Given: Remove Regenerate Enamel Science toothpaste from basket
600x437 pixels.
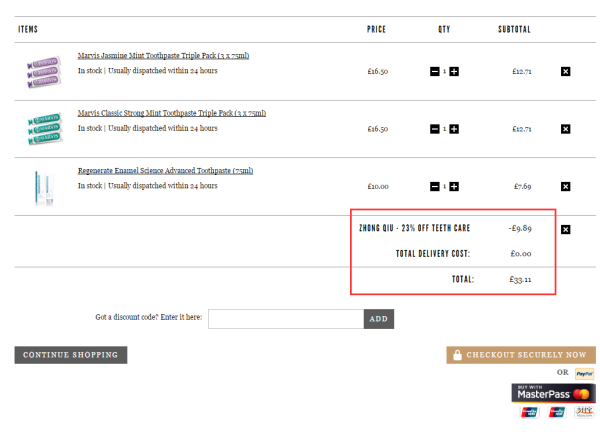Looking at the screenshot, I should (566, 186).
